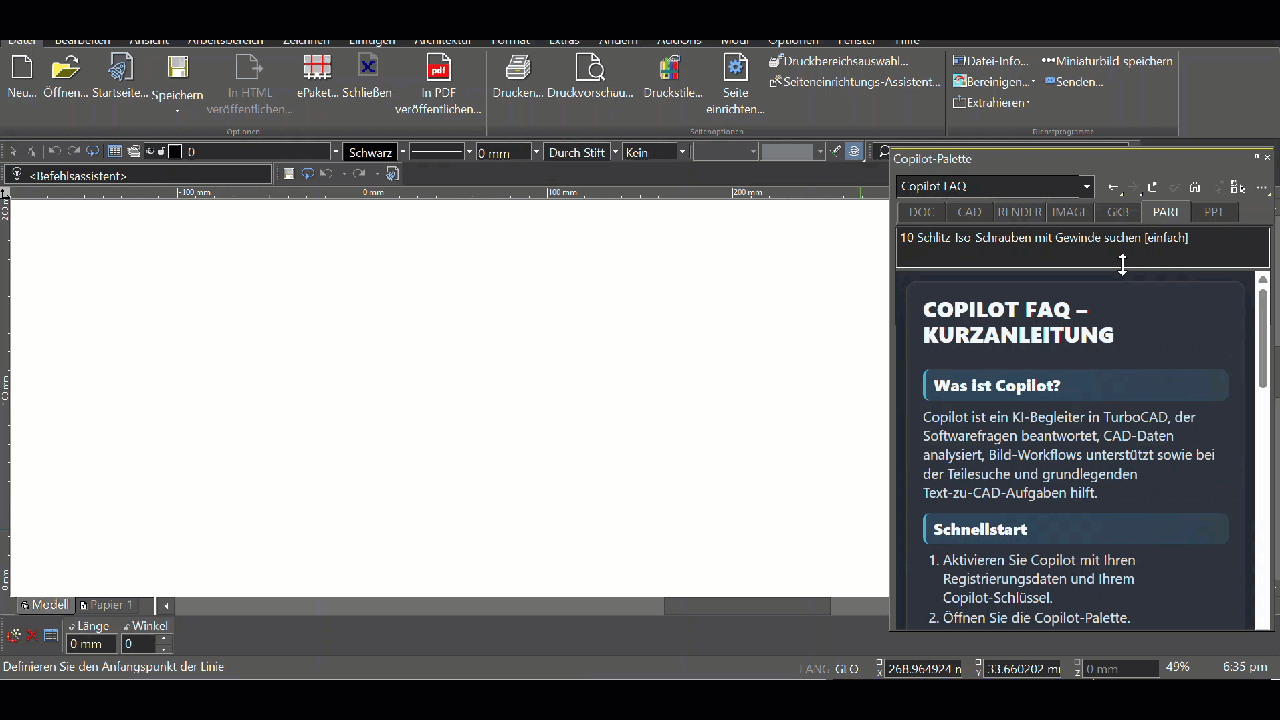Select the Papier 1 tab

click(x=106, y=605)
